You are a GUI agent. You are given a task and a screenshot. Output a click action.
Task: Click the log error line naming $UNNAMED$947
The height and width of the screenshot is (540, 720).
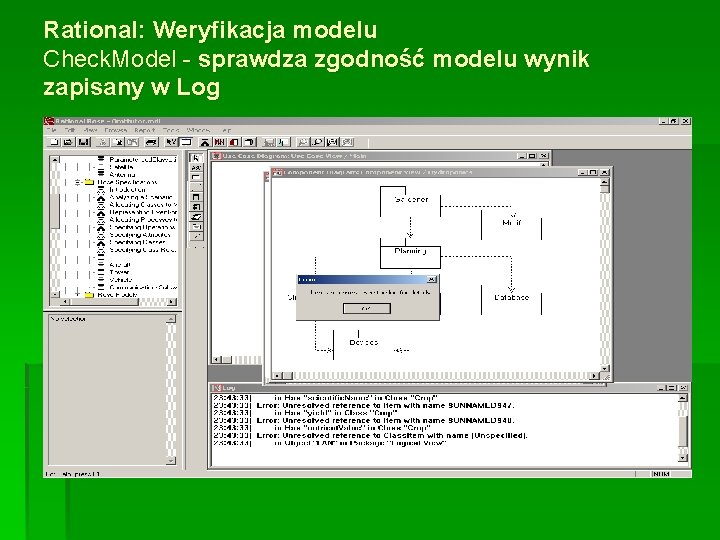pyautogui.click(x=364, y=405)
